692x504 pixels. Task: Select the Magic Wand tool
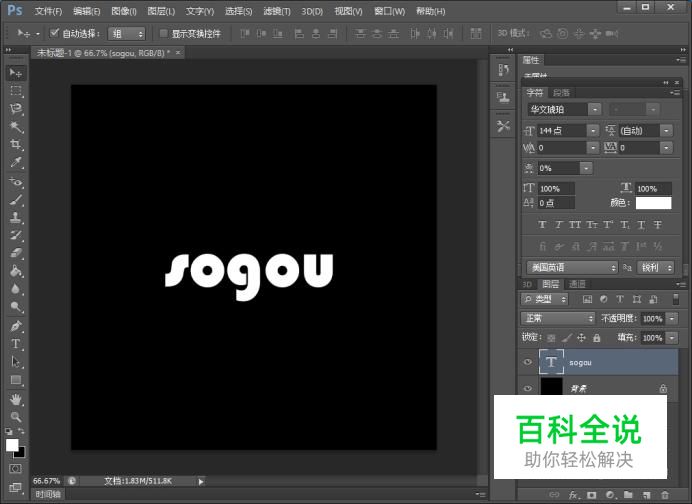point(16,127)
